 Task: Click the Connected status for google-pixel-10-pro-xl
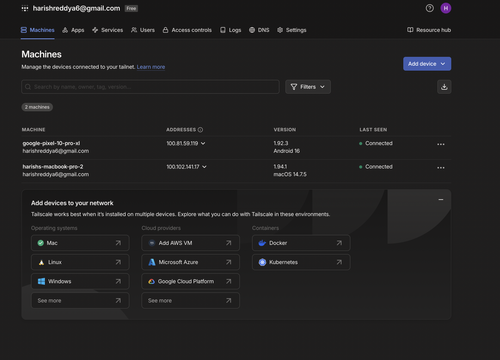tap(376, 143)
